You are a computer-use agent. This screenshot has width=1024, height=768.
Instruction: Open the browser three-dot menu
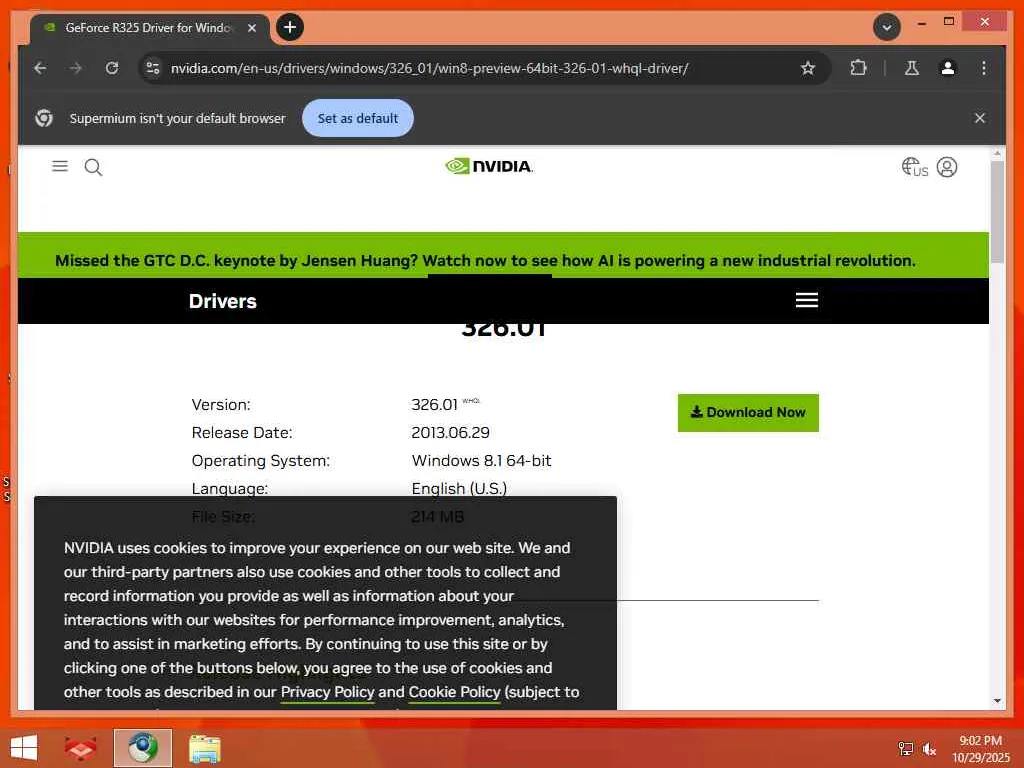[984, 68]
